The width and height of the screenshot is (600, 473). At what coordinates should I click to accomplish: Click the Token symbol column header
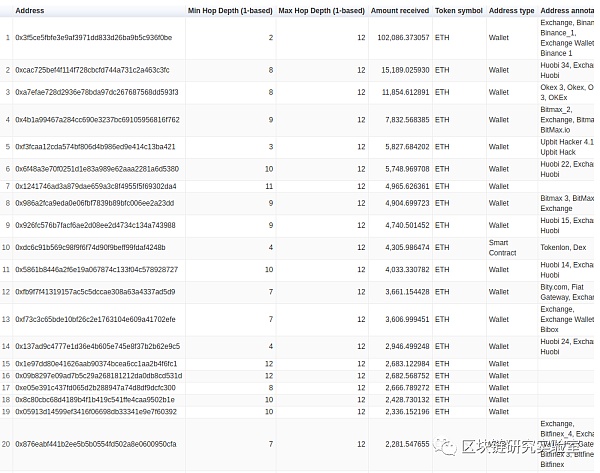click(x=458, y=11)
